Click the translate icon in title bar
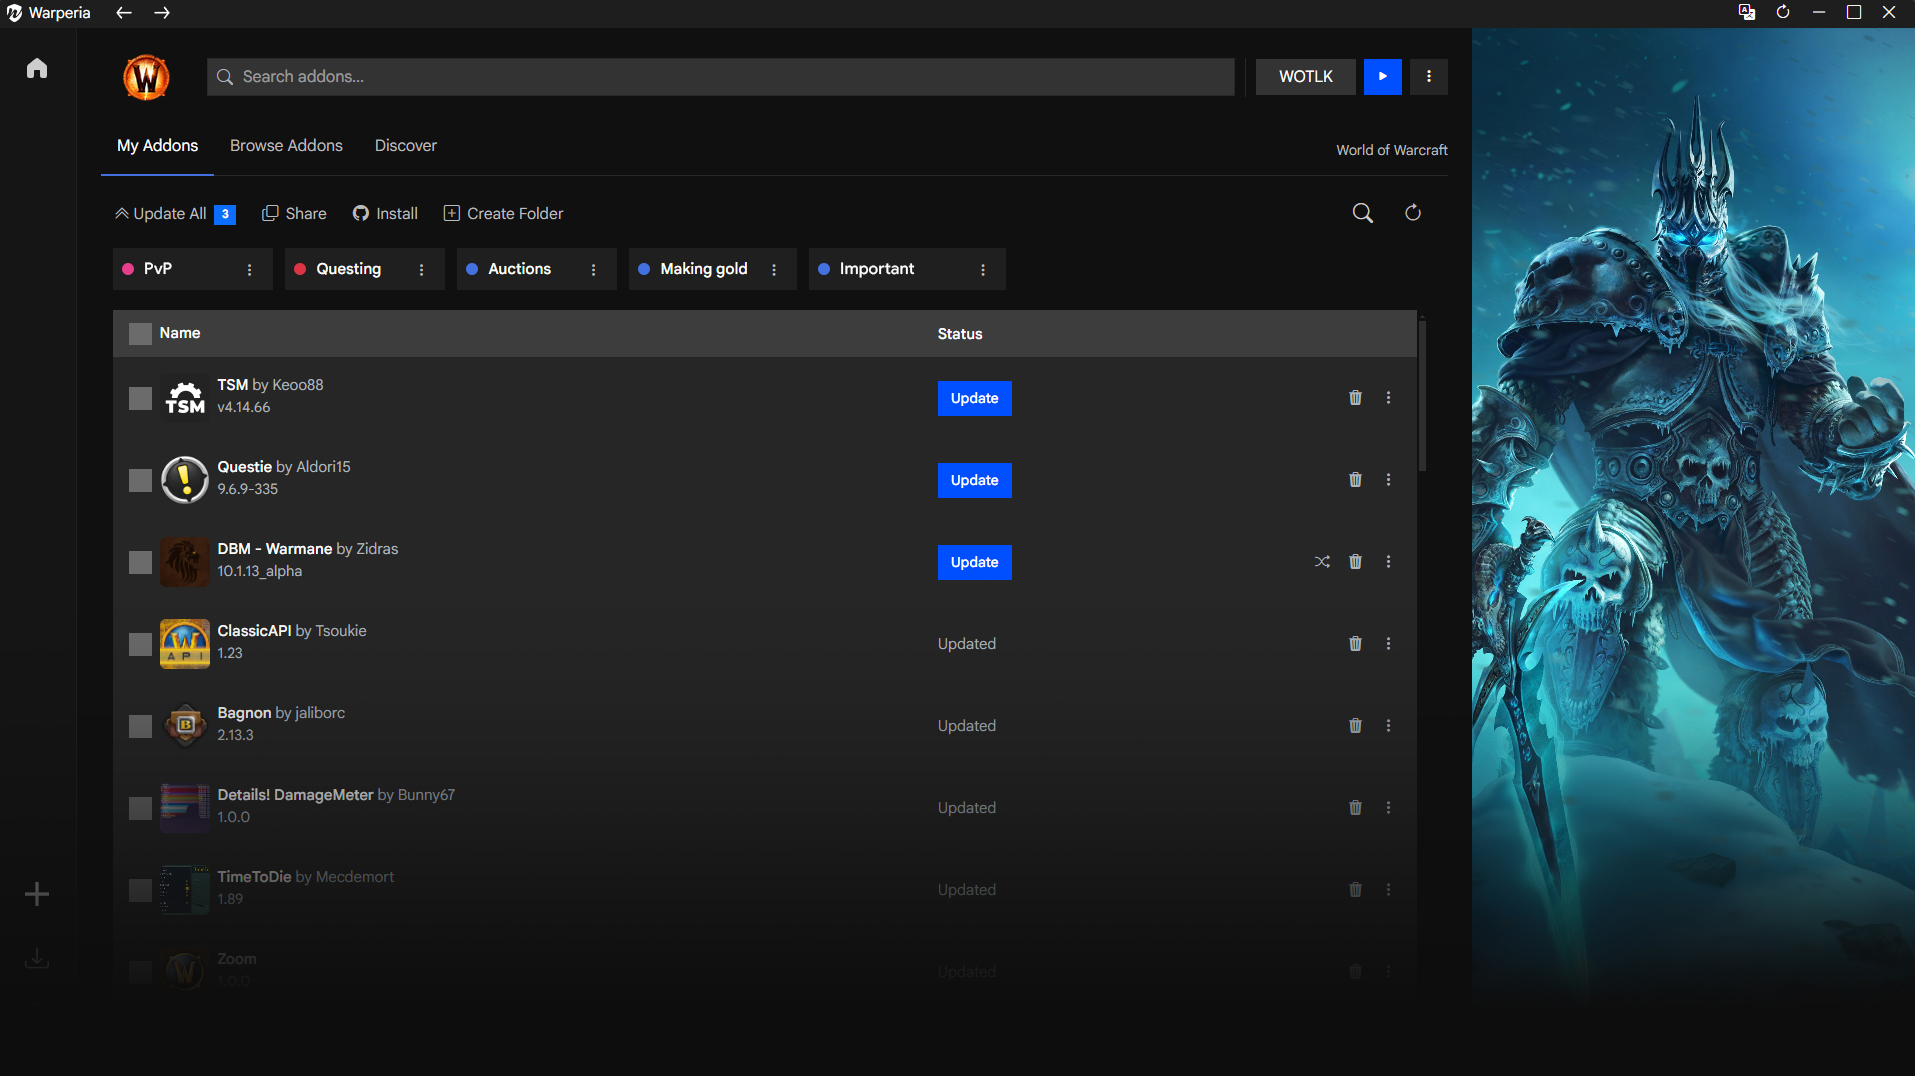Image resolution: width=1915 pixels, height=1076 pixels. [1747, 12]
